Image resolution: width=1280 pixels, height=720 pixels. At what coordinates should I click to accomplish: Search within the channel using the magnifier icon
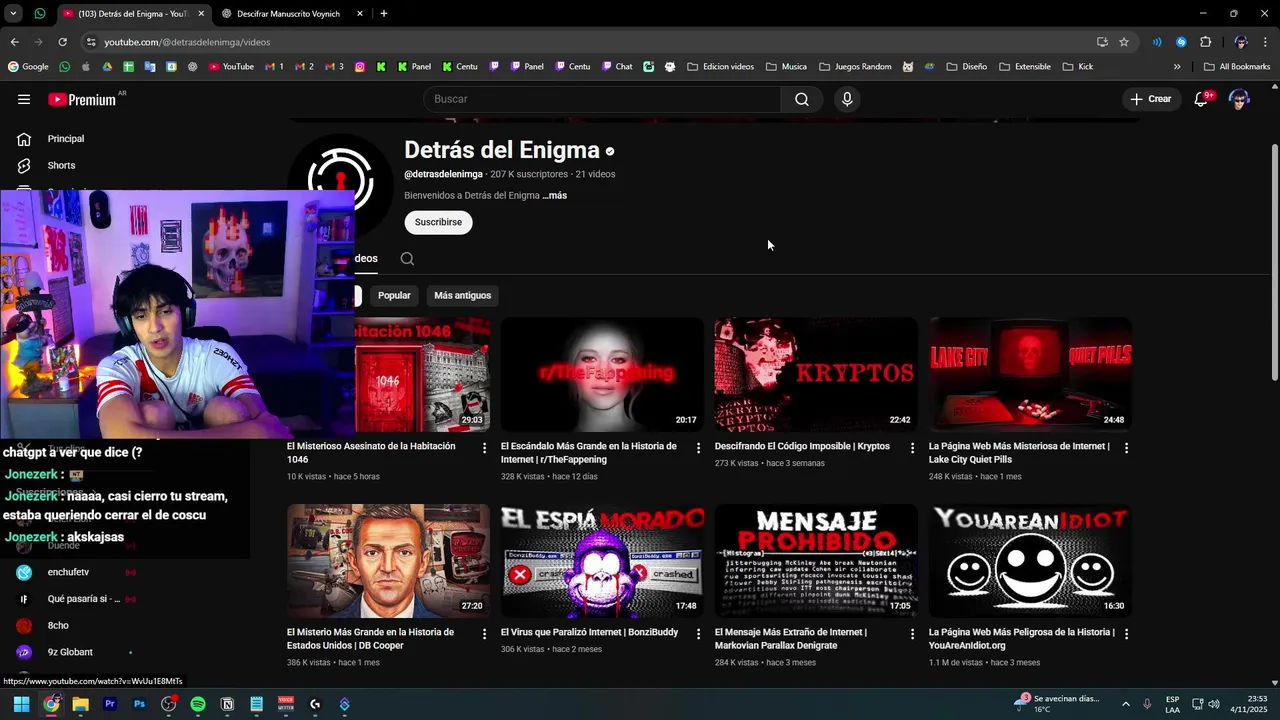[x=407, y=258]
